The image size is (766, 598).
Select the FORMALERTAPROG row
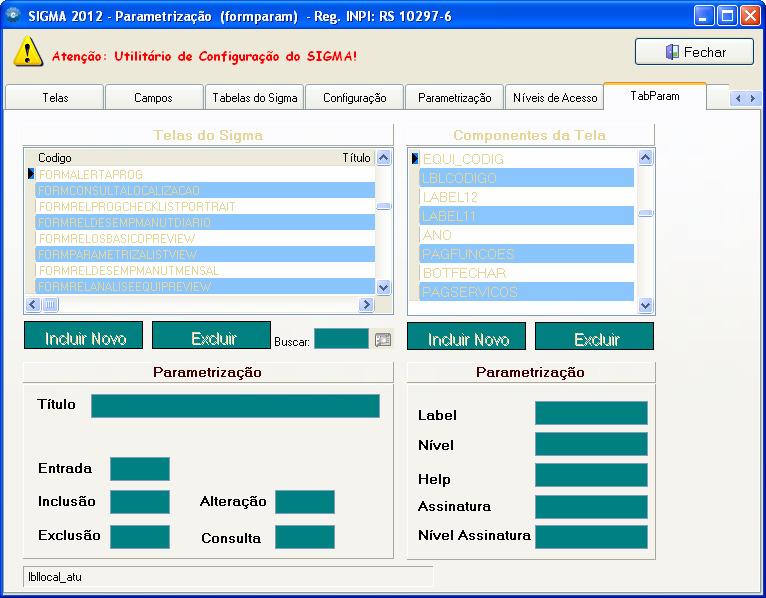click(205, 174)
